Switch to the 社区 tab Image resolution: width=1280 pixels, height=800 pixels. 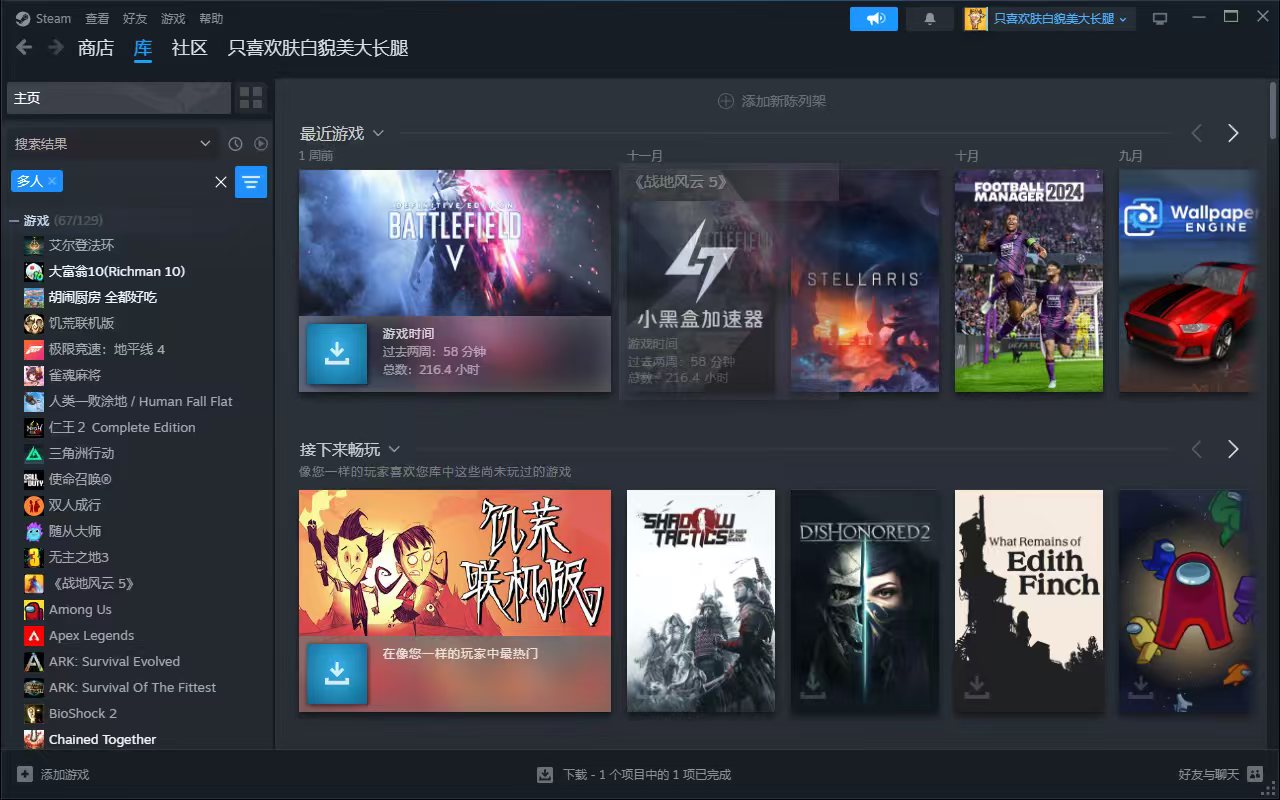(188, 47)
